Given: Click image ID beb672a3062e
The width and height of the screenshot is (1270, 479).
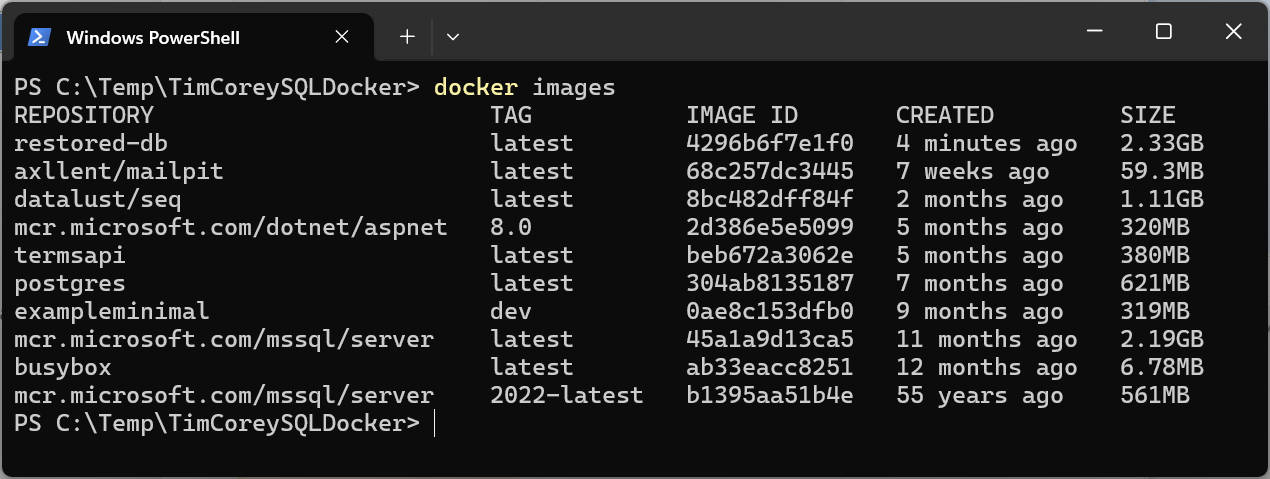Looking at the screenshot, I should [770, 255].
